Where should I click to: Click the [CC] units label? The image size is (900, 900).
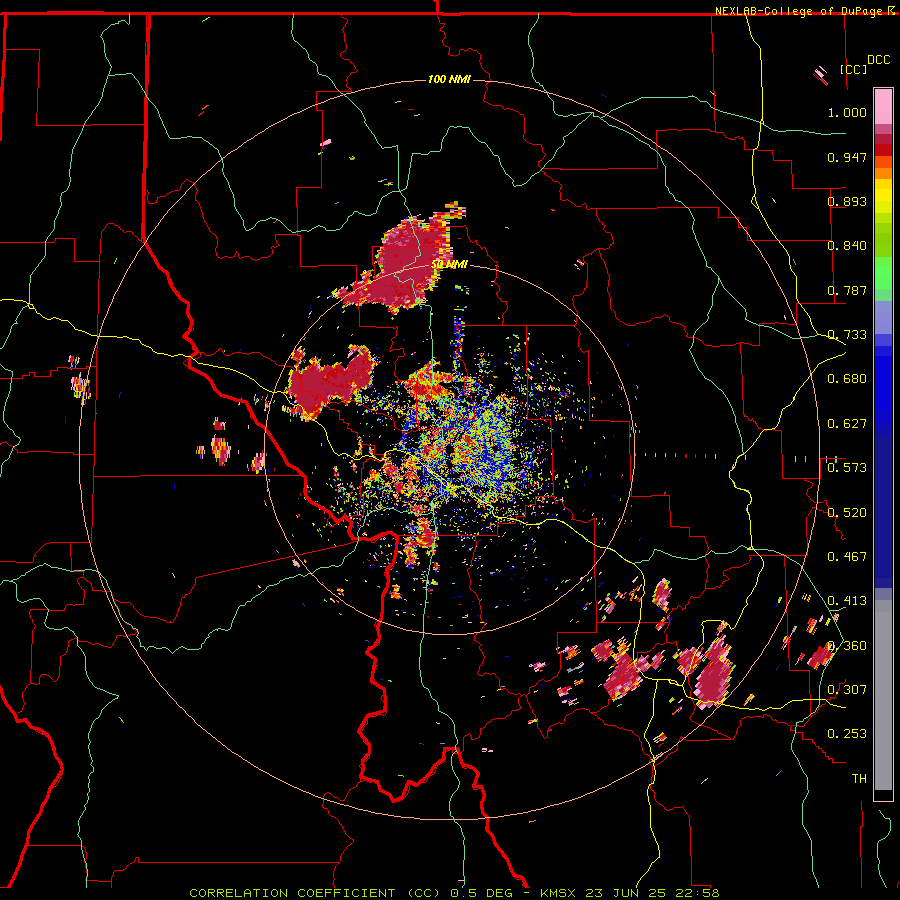[x=854, y=69]
